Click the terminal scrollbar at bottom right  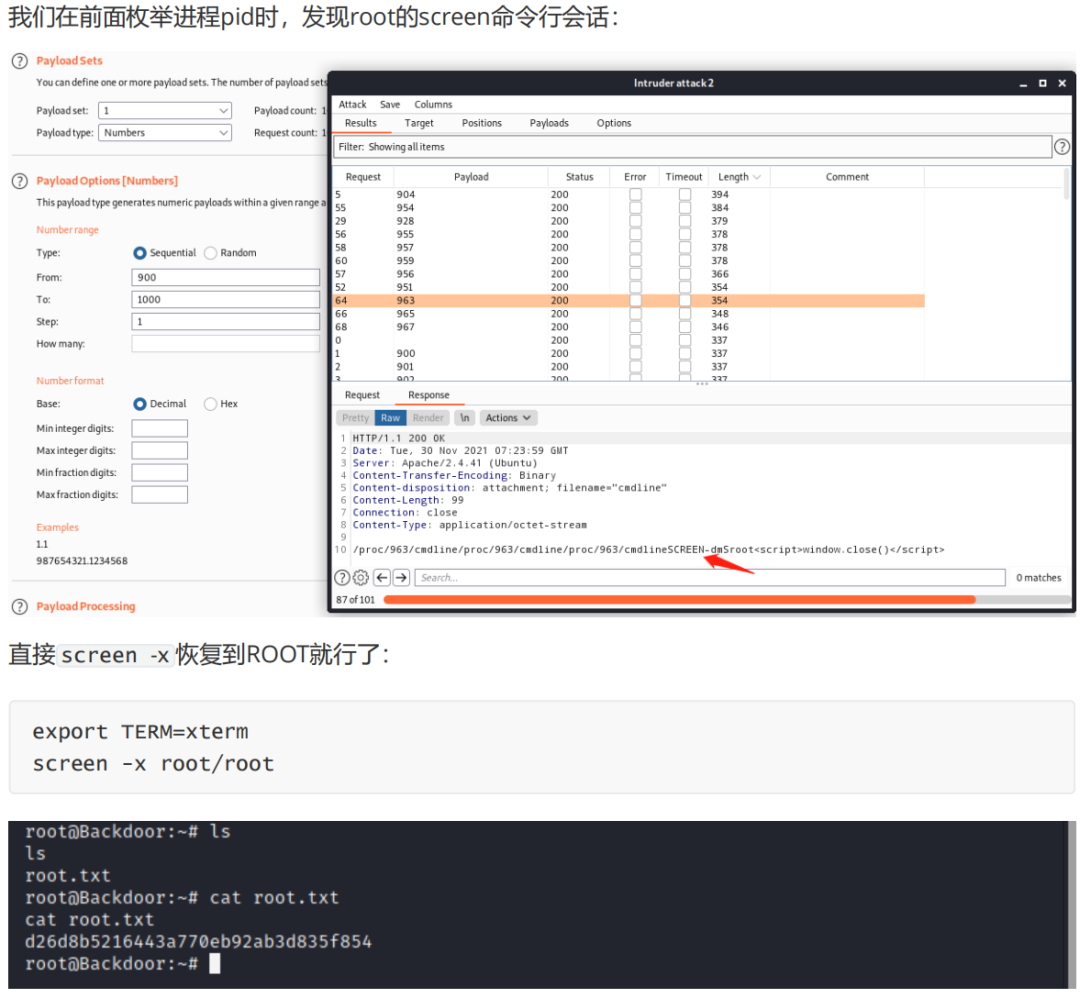1071,906
